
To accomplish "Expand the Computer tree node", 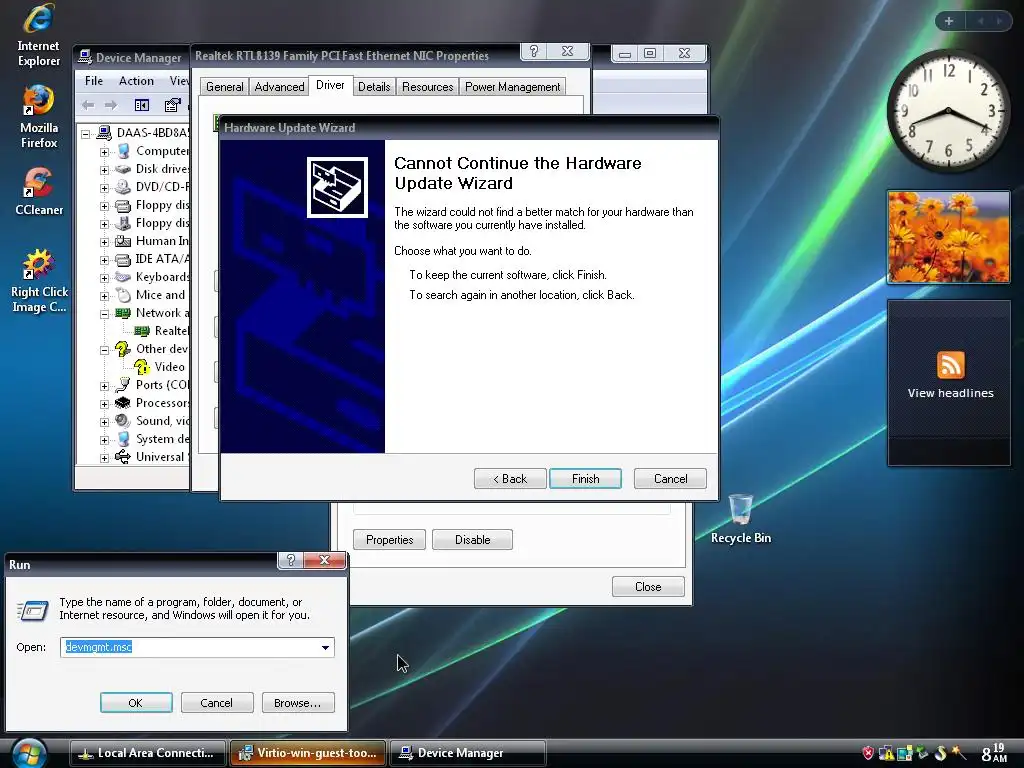I will [x=104, y=152].
